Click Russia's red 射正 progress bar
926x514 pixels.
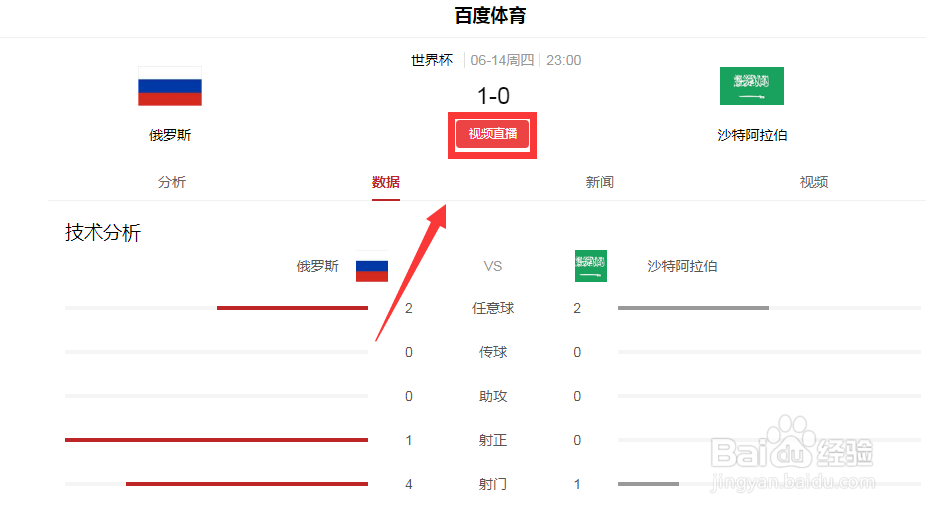coord(216,440)
